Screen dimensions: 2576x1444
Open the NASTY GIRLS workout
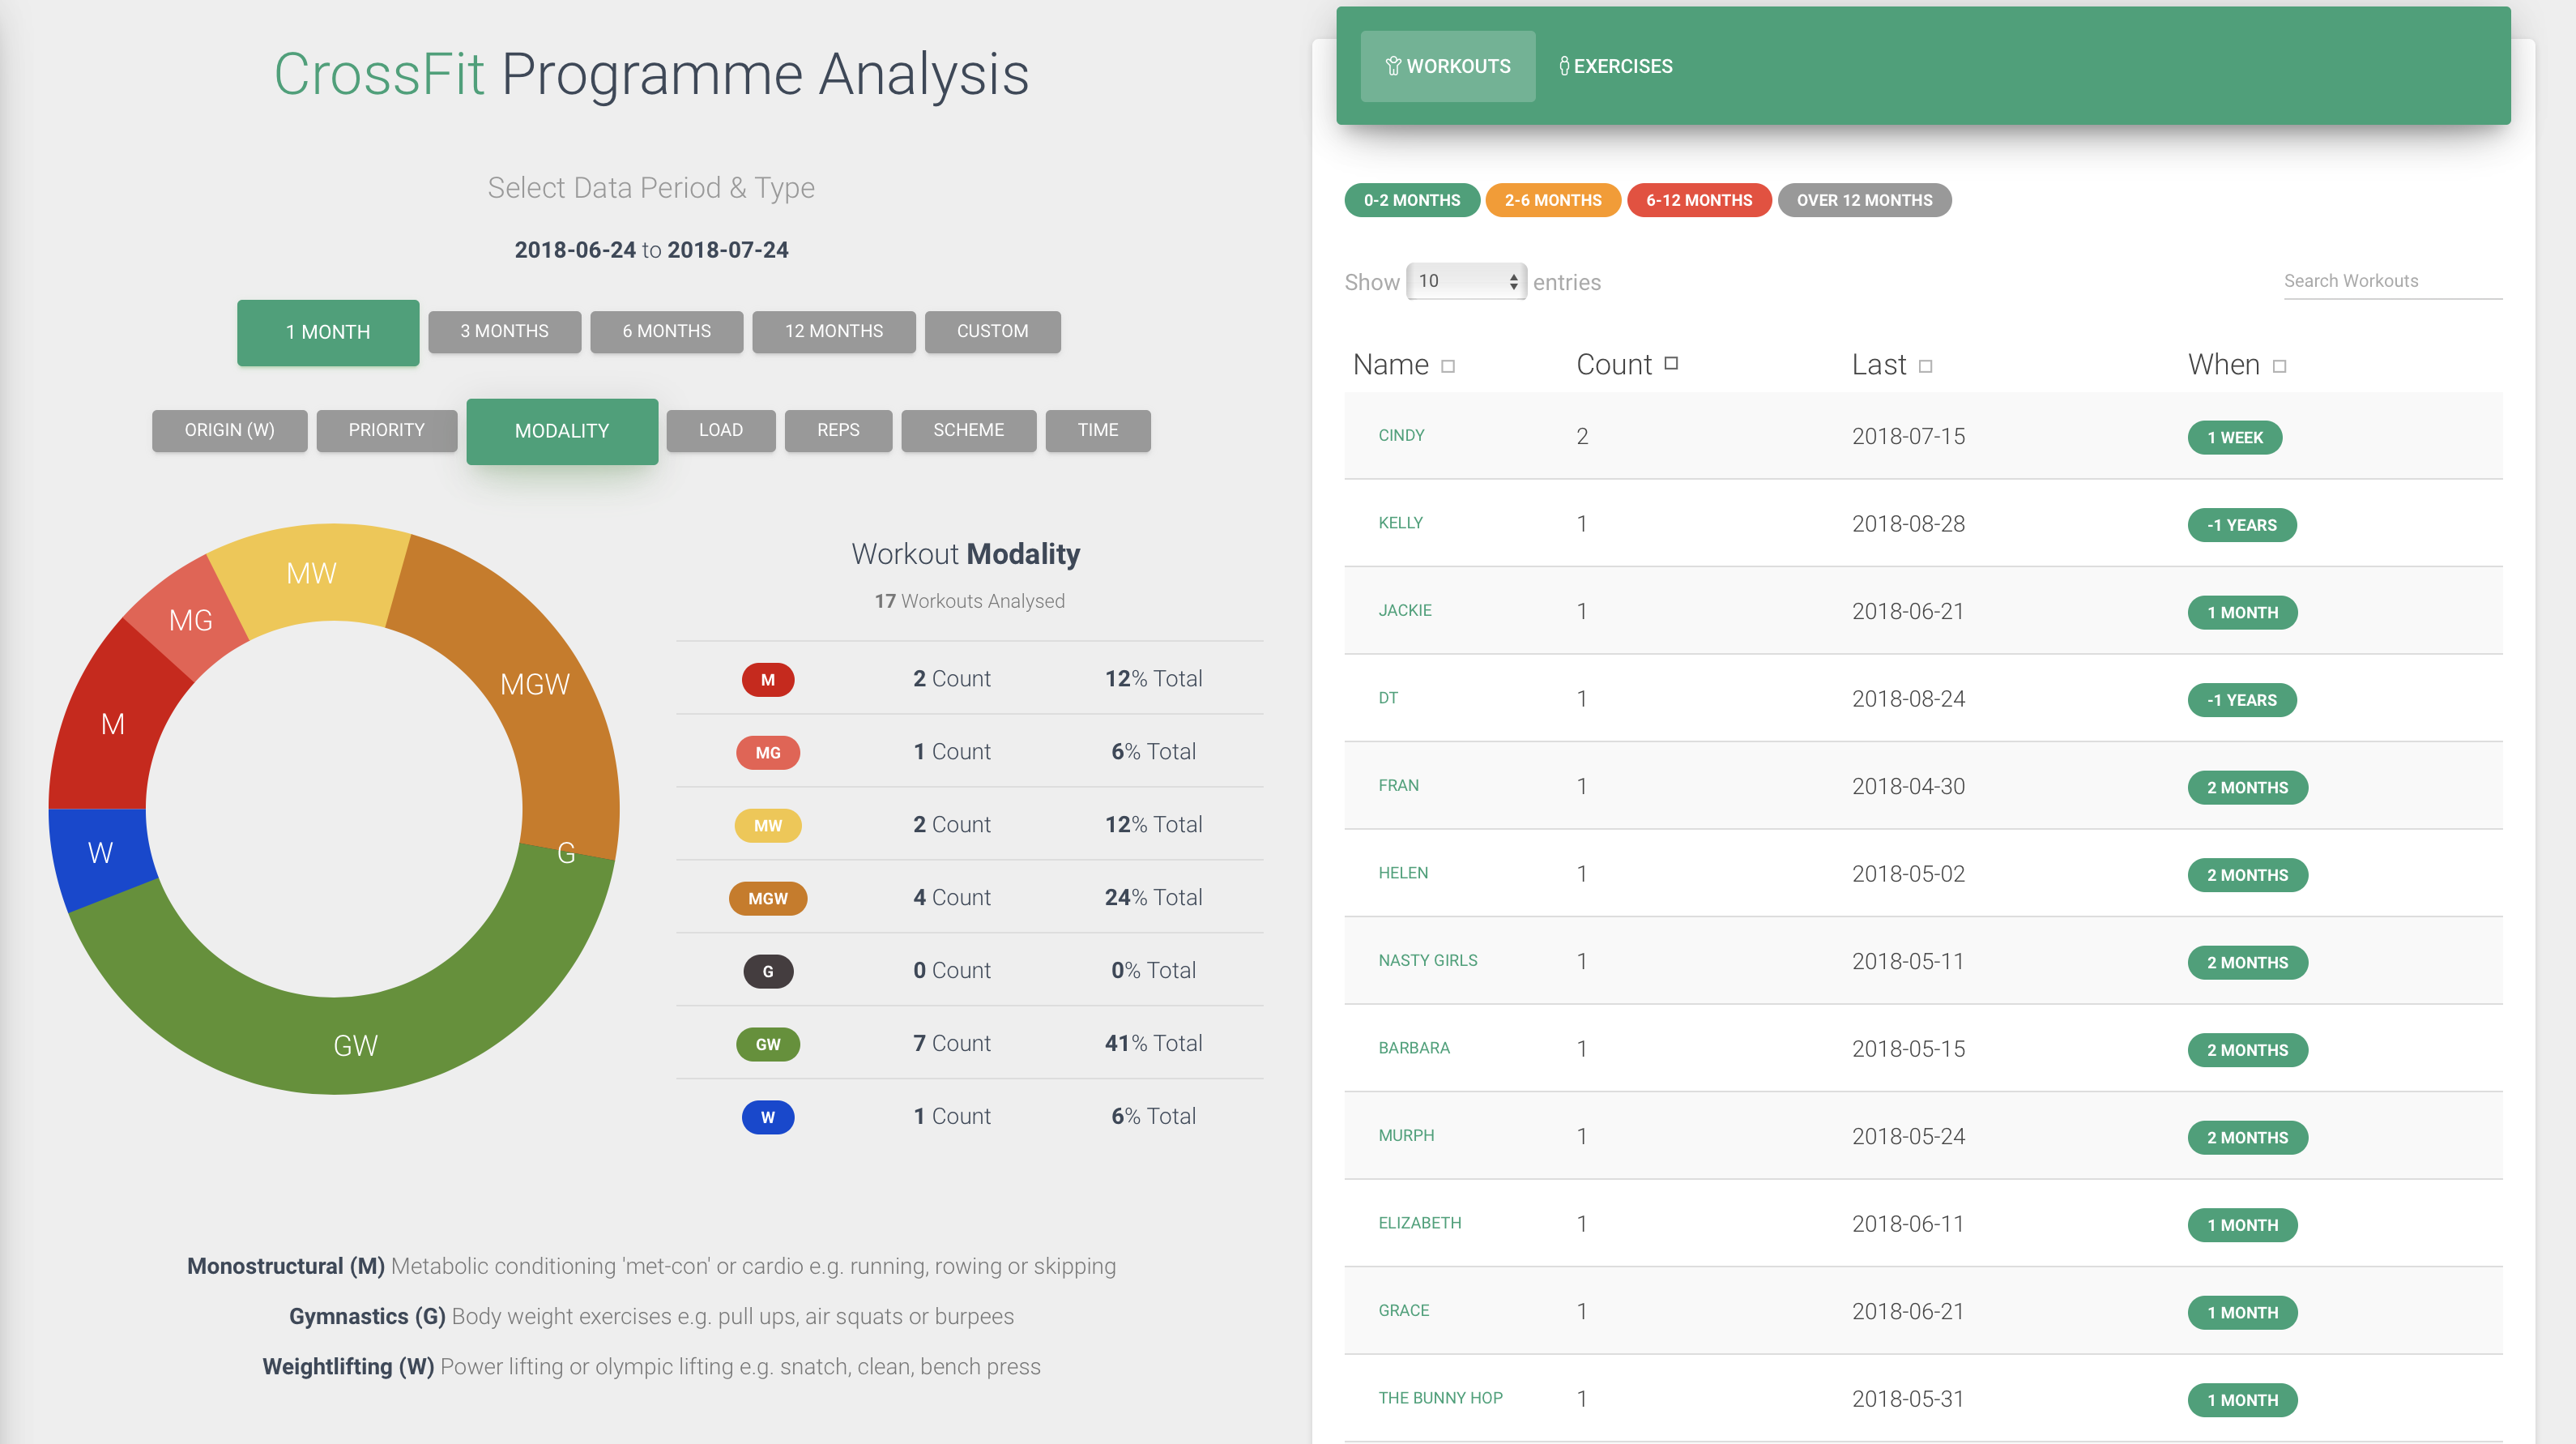[x=1427, y=961]
